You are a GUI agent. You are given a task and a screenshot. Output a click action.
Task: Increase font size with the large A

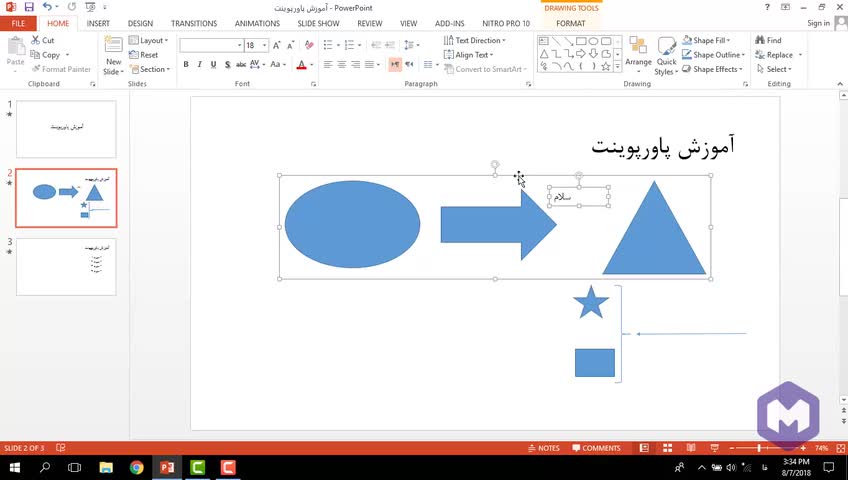pyautogui.click(x=277, y=45)
